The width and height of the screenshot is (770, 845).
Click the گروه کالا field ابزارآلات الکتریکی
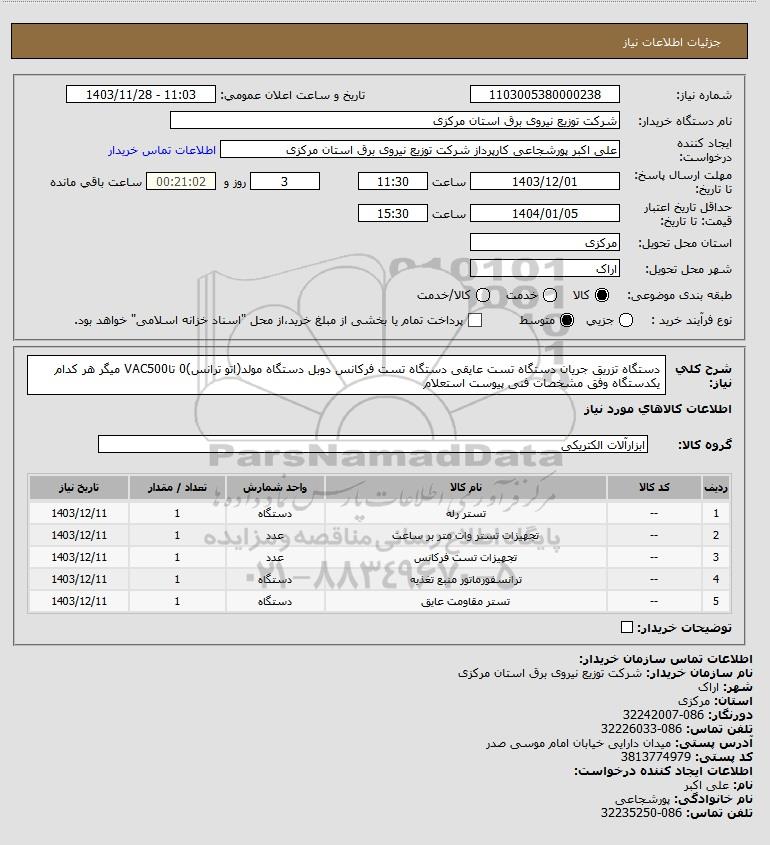[373, 445]
